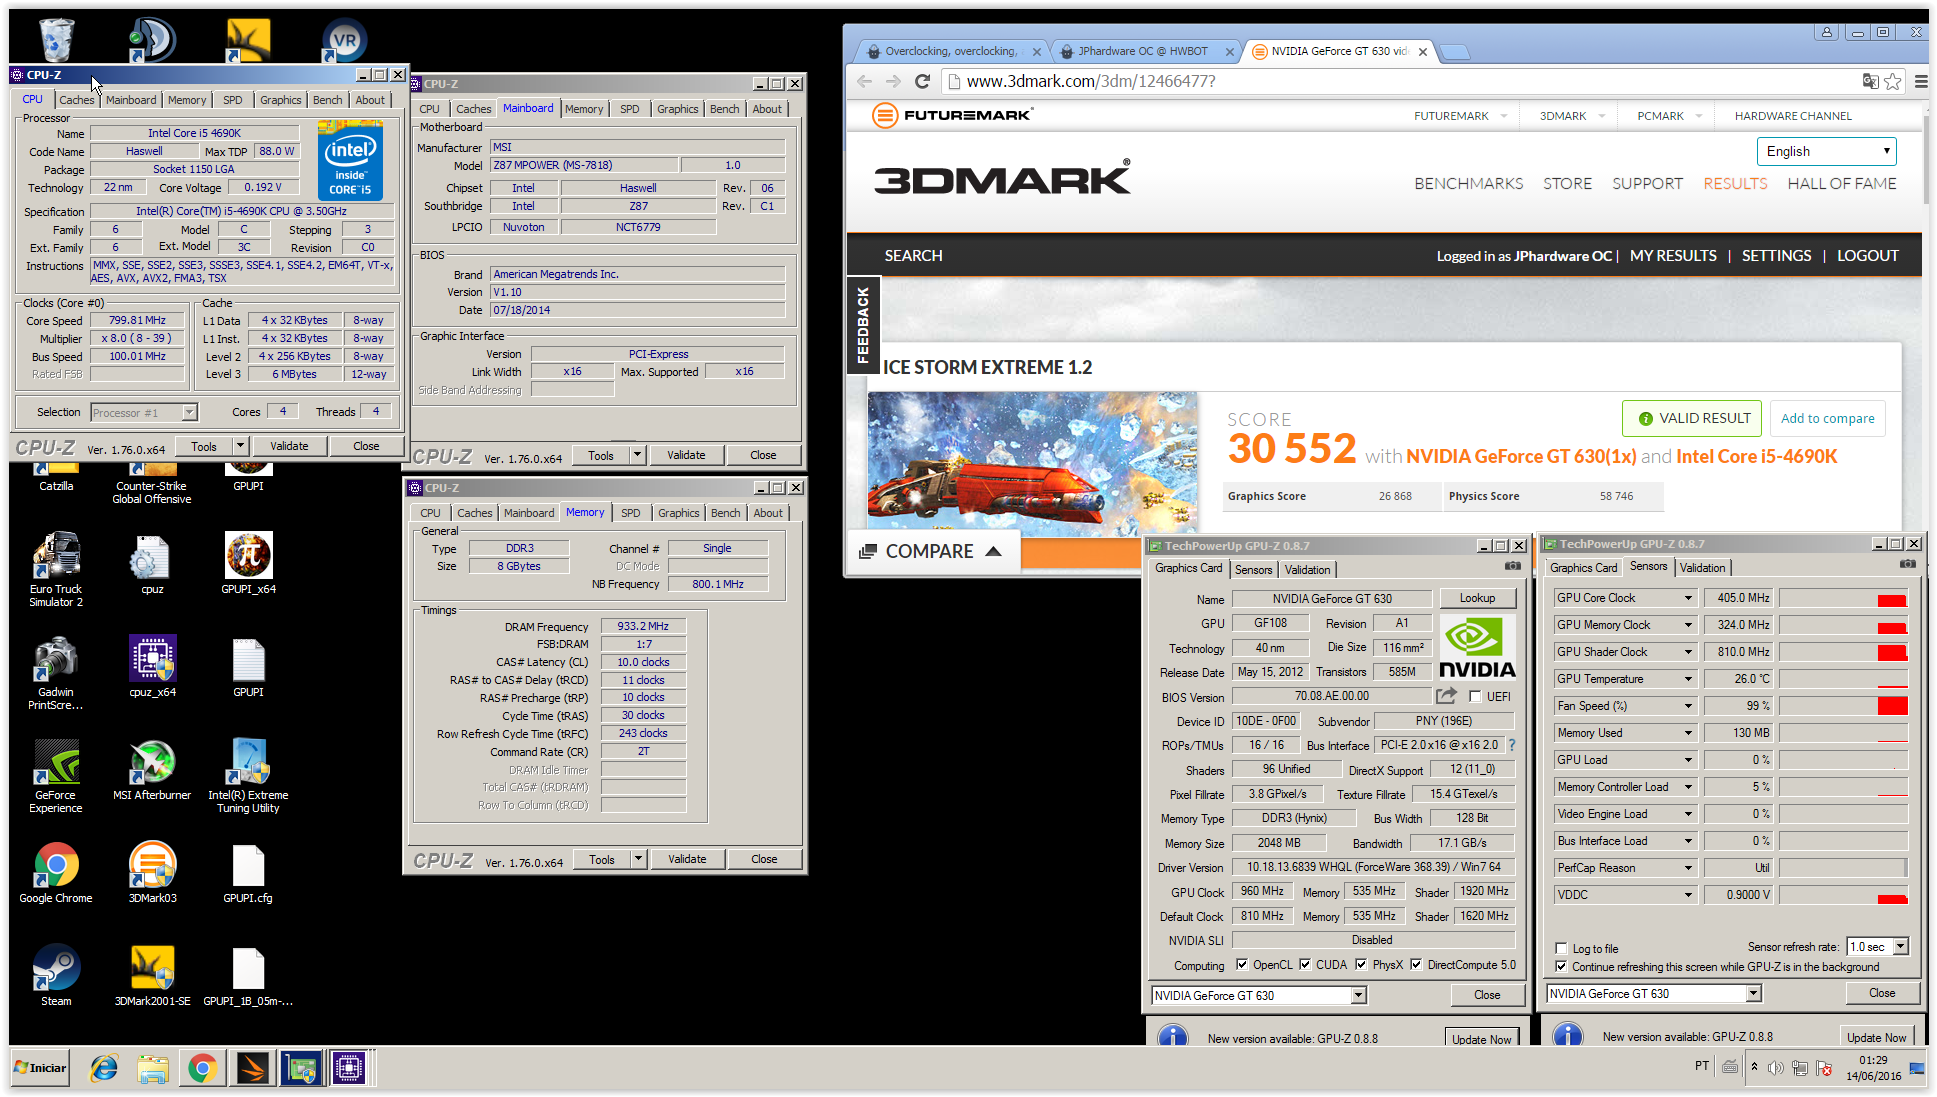Click the BIOS share icon in GPU-Z
Screen dimensions: 1937x1097
[x=1447, y=696]
